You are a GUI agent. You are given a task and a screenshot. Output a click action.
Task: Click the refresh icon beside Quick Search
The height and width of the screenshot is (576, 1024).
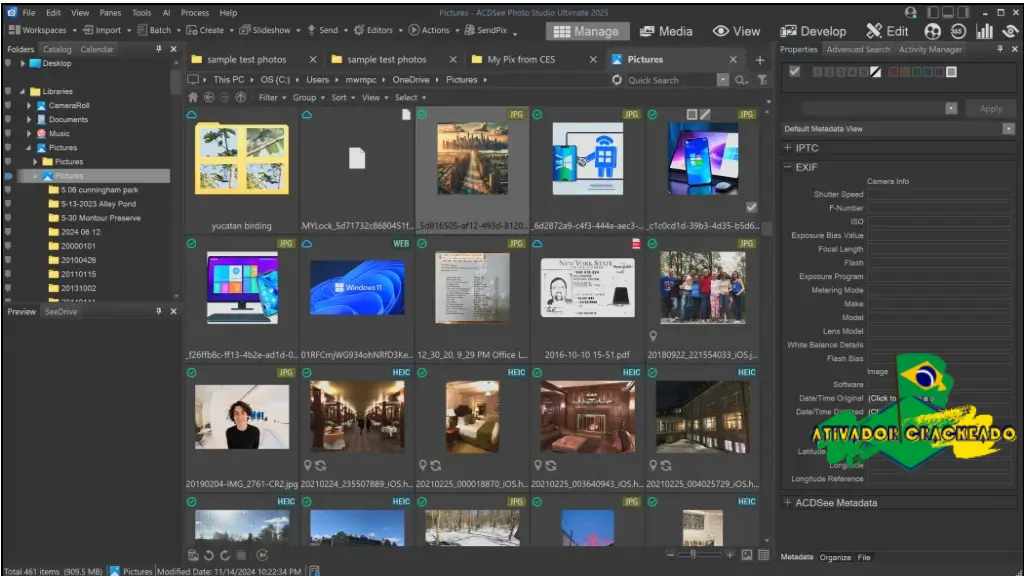tap(616, 80)
